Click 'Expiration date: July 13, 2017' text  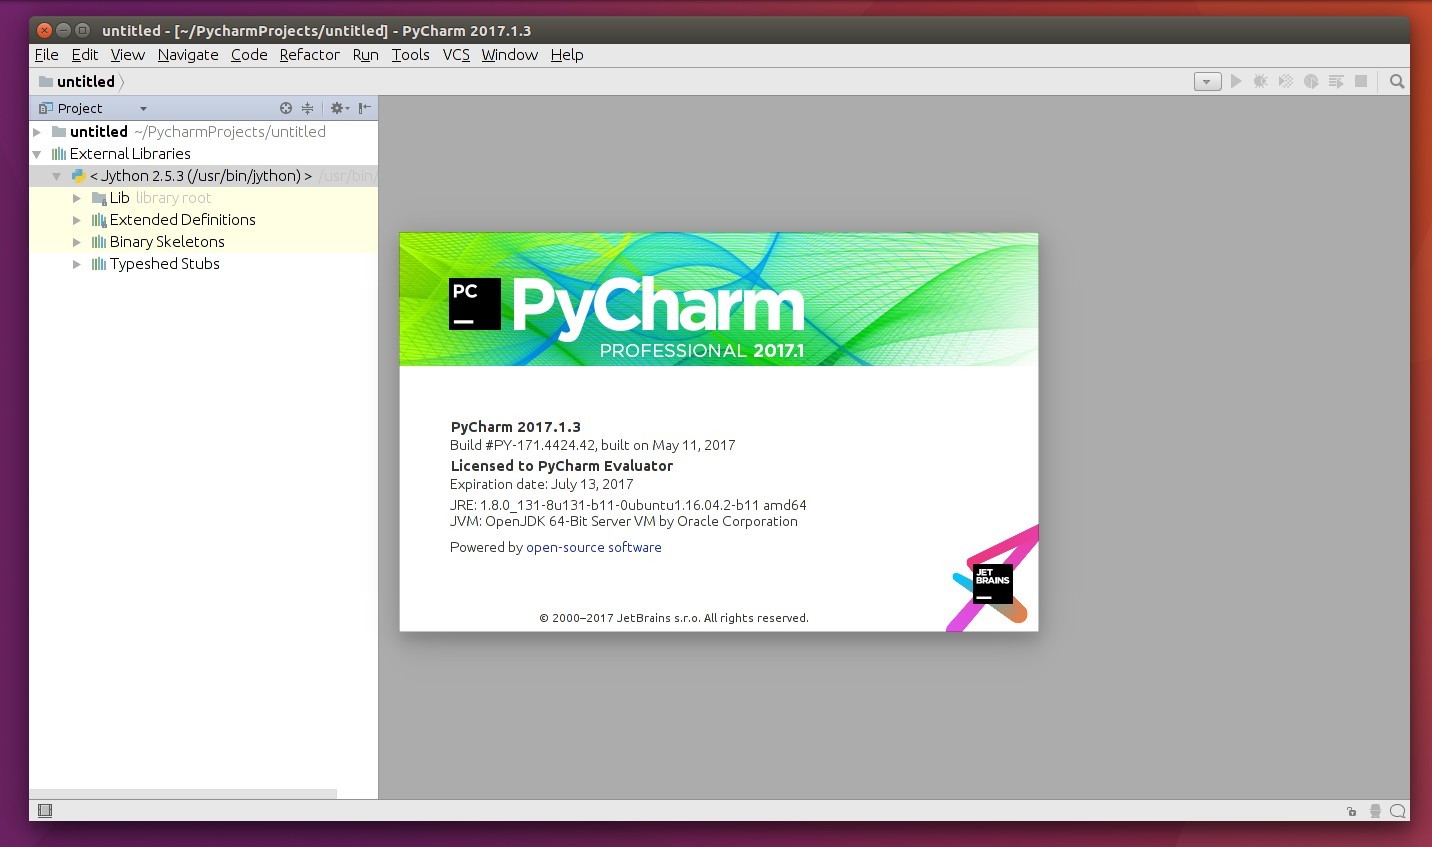click(x=542, y=484)
